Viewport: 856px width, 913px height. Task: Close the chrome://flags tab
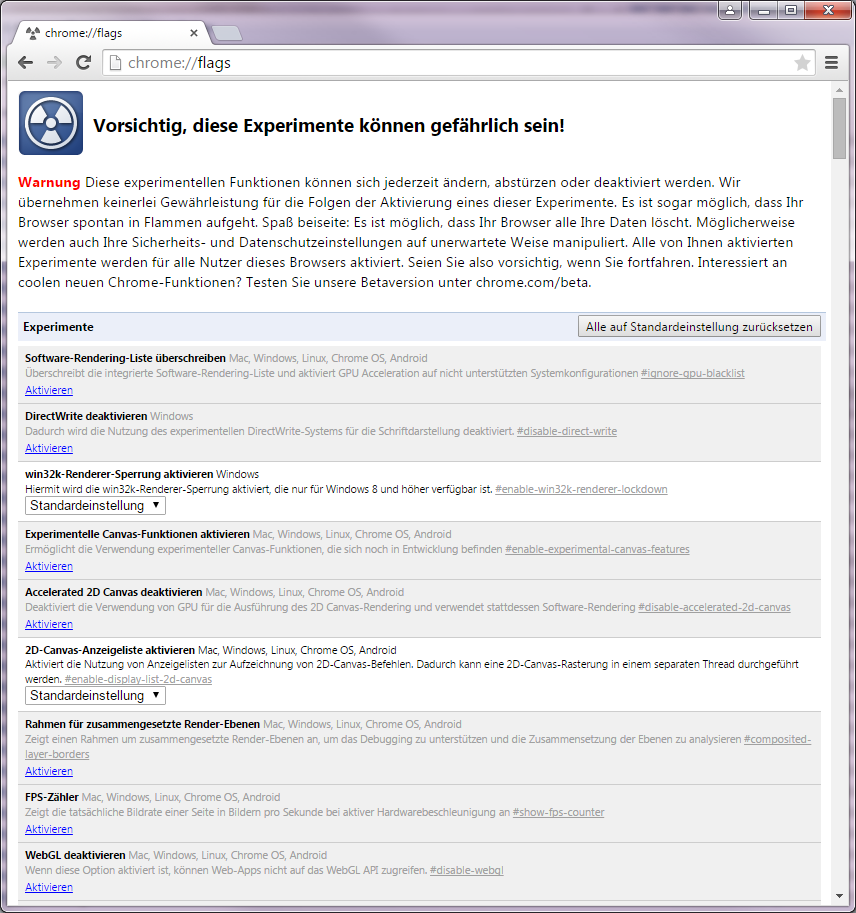194,33
